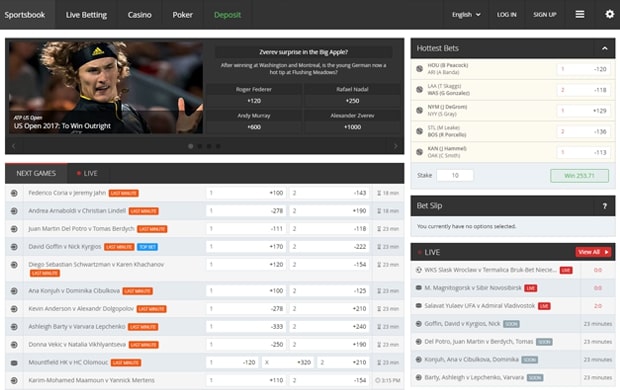Pick odds 2 +210 for Alexandr Dolgopolov
The height and width of the screenshot is (390, 620).
click(x=329, y=309)
